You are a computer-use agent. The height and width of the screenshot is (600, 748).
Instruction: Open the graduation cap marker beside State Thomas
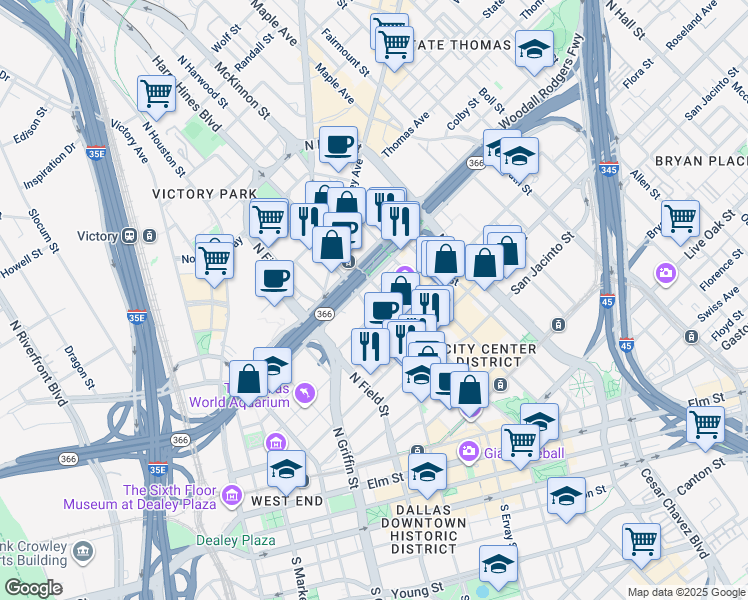pos(534,47)
